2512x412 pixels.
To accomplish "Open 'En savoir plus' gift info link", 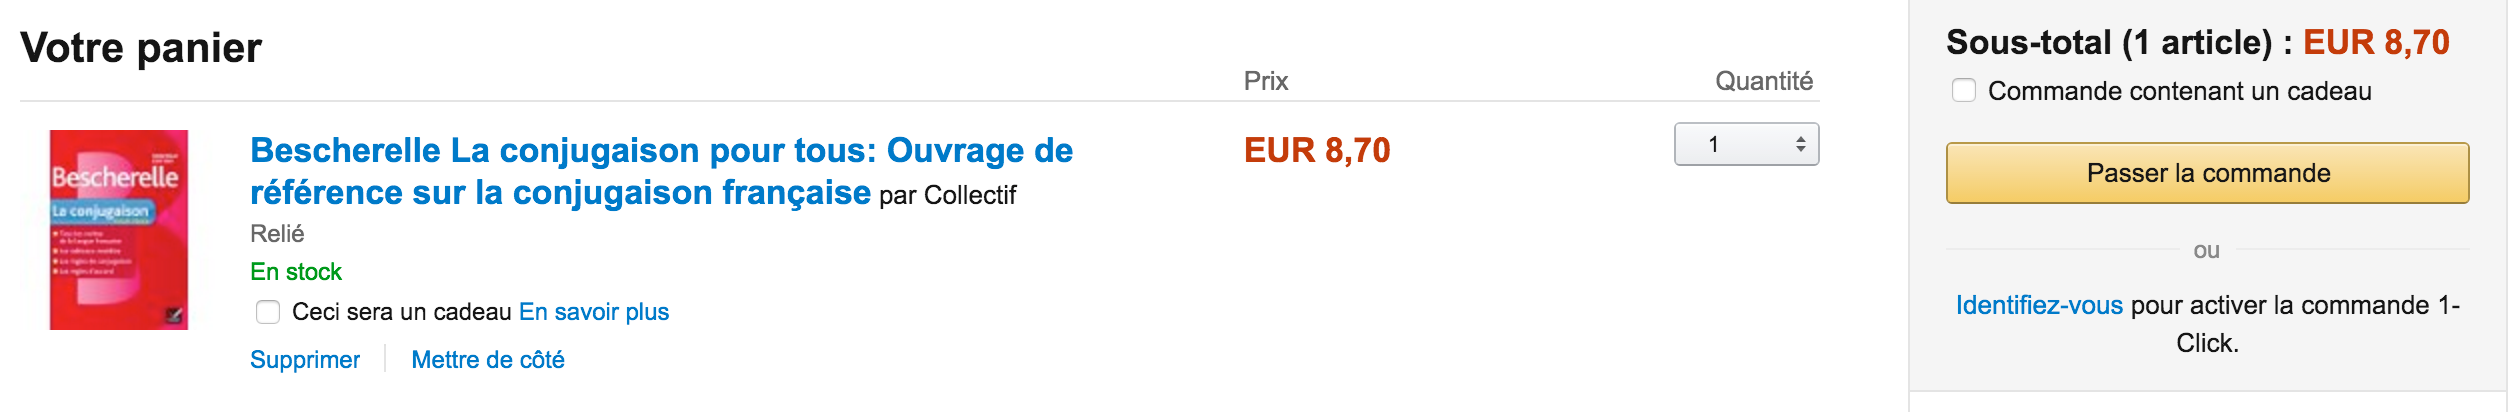I will 593,312.
